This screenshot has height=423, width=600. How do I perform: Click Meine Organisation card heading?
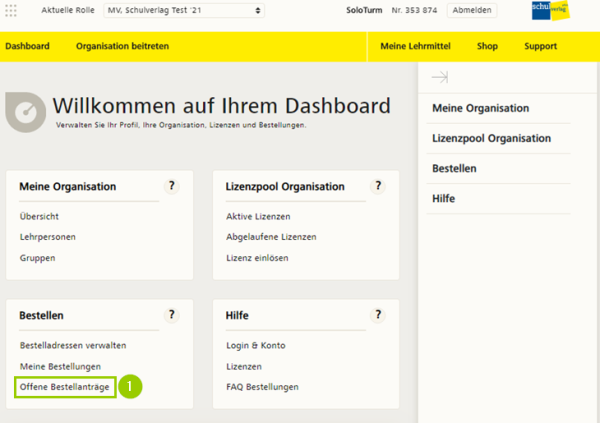coord(68,186)
